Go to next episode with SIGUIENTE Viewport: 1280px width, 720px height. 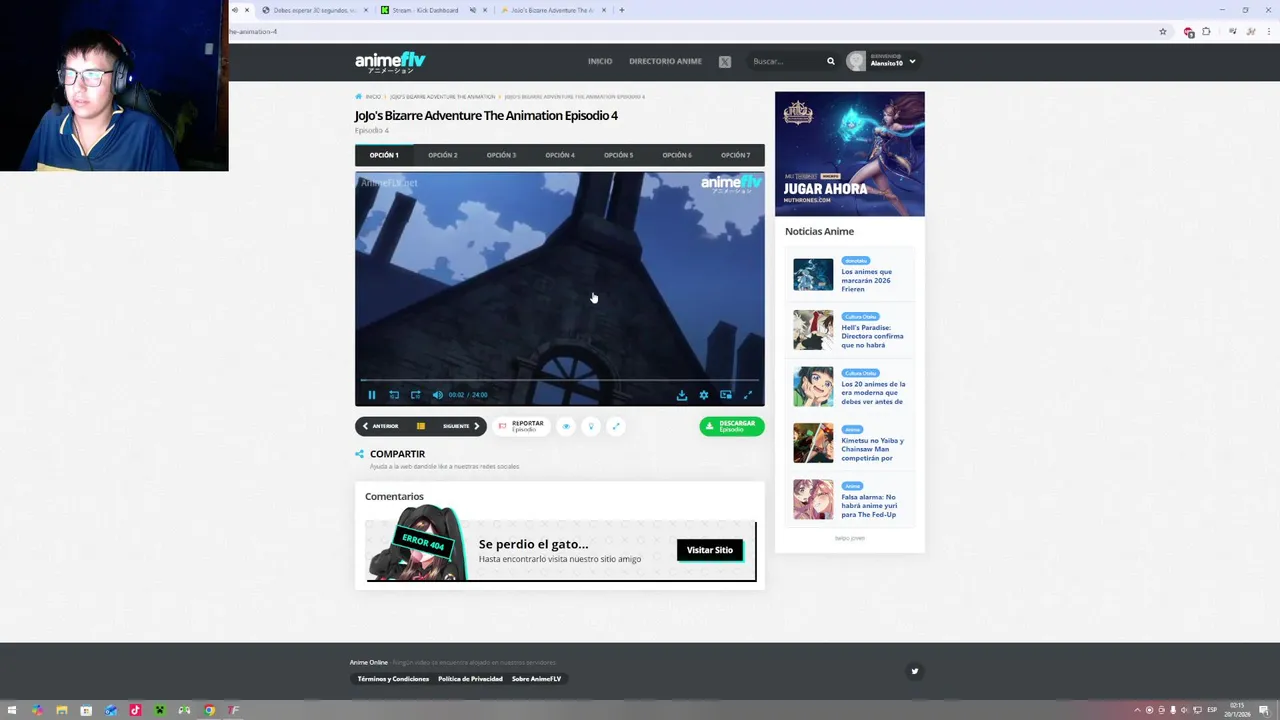[x=462, y=426]
